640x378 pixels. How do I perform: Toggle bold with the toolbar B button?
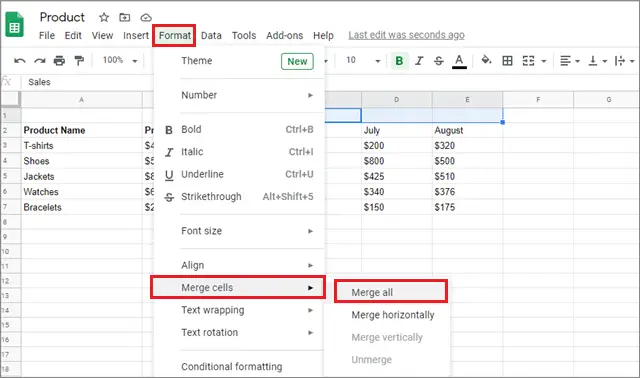click(399, 61)
